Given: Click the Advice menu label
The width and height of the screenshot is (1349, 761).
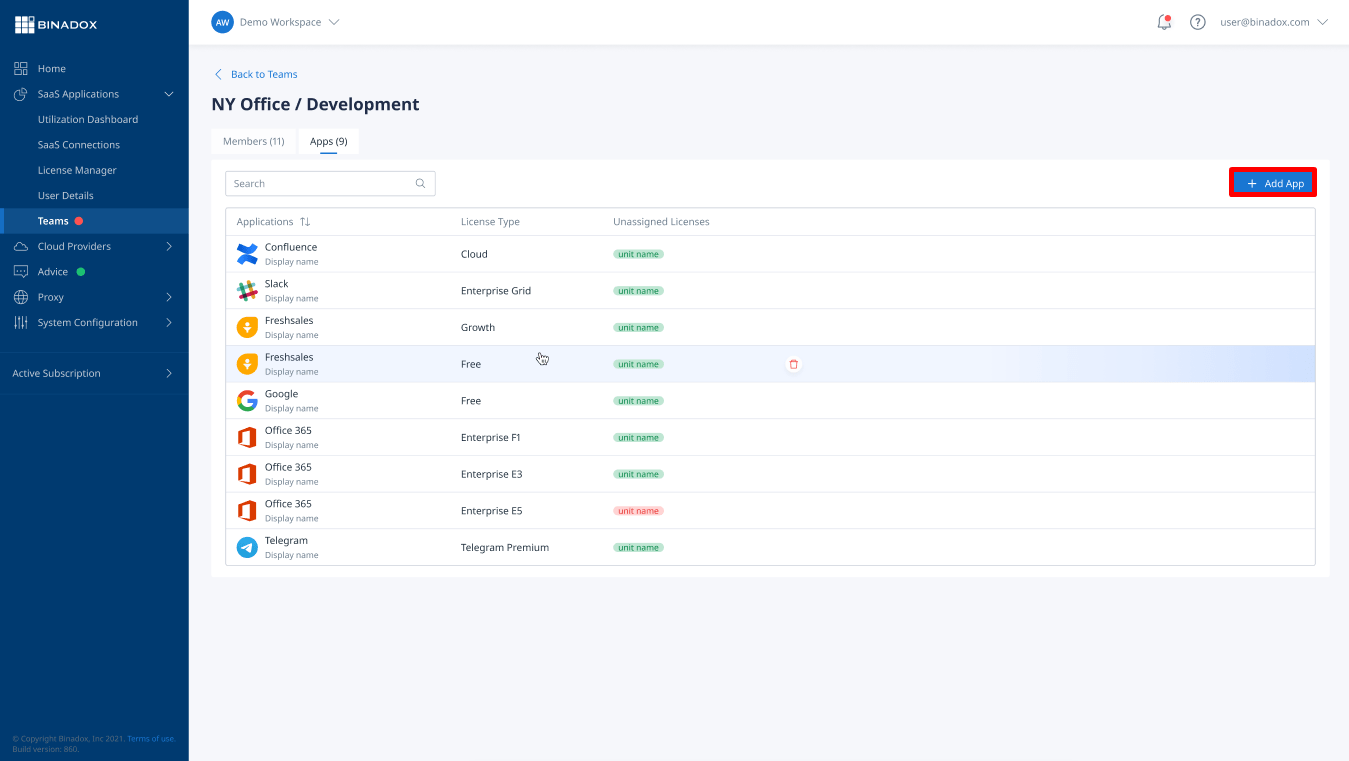Looking at the screenshot, I should (x=53, y=272).
